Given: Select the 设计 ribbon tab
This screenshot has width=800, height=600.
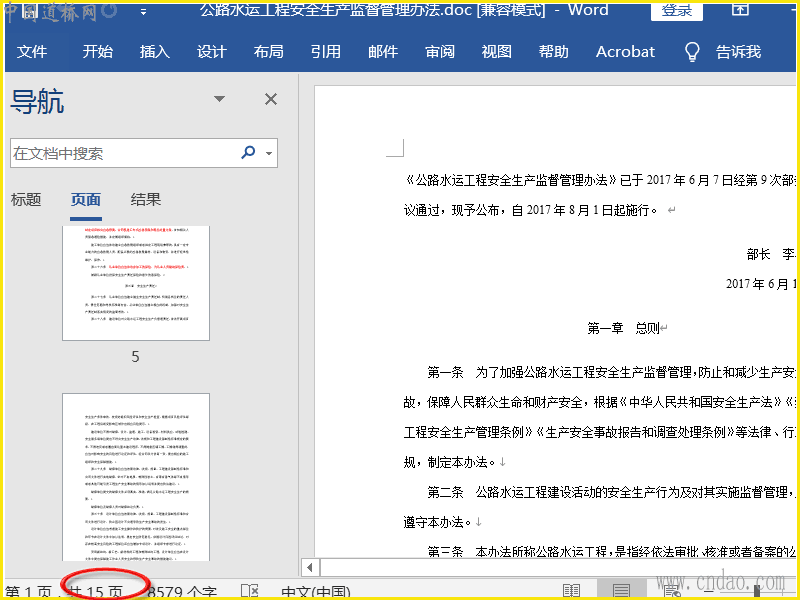Looking at the screenshot, I should click(212, 52).
